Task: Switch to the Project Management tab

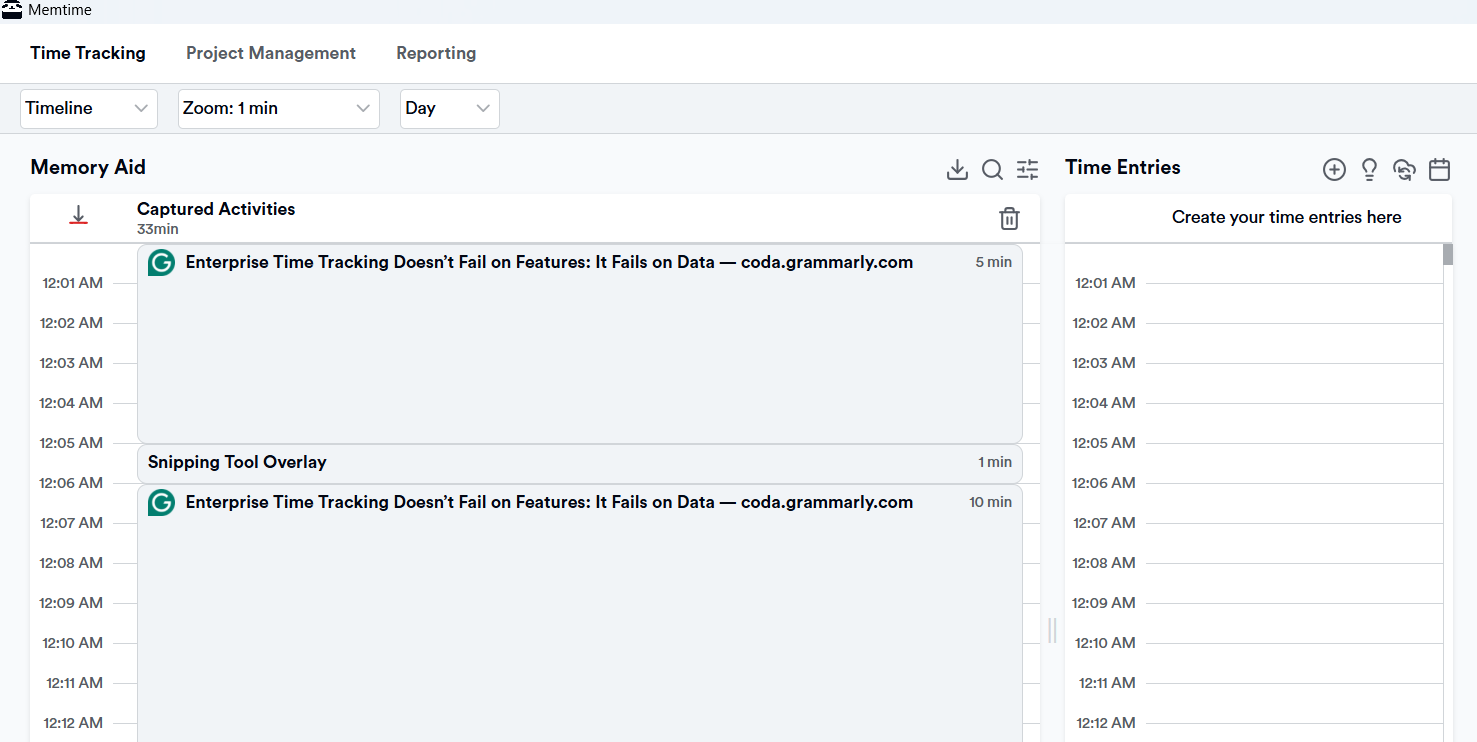Action: (x=271, y=53)
